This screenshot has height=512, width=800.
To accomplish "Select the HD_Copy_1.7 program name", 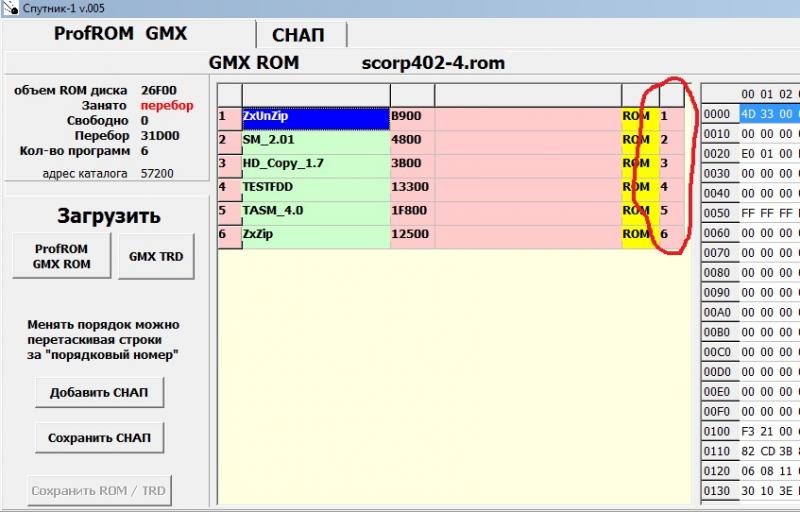I will click(314, 164).
